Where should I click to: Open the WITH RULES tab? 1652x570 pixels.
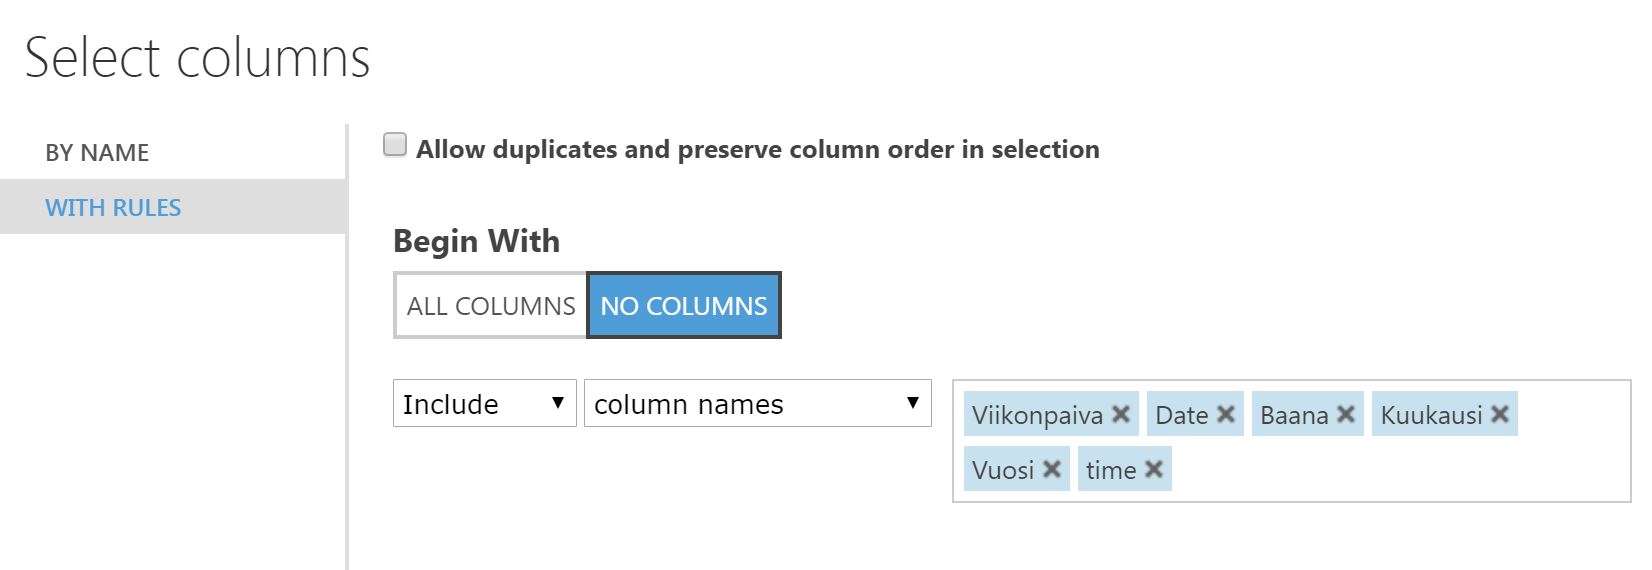pyautogui.click(x=113, y=208)
